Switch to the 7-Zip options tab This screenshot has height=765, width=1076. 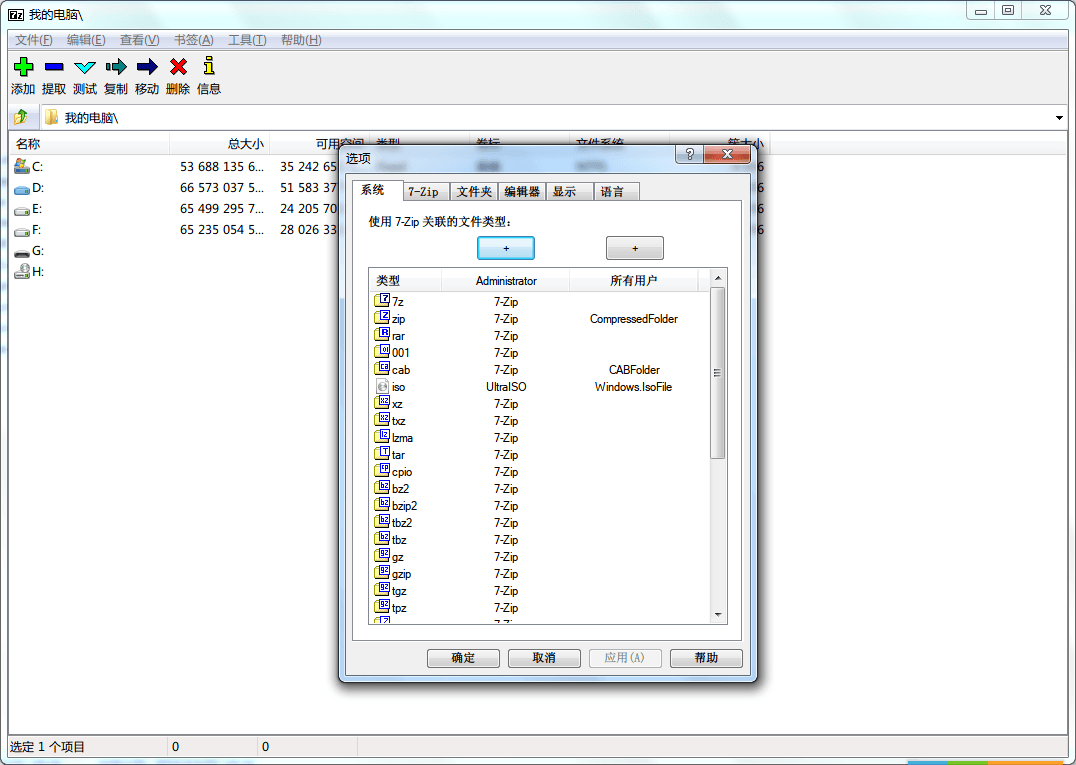point(423,192)
